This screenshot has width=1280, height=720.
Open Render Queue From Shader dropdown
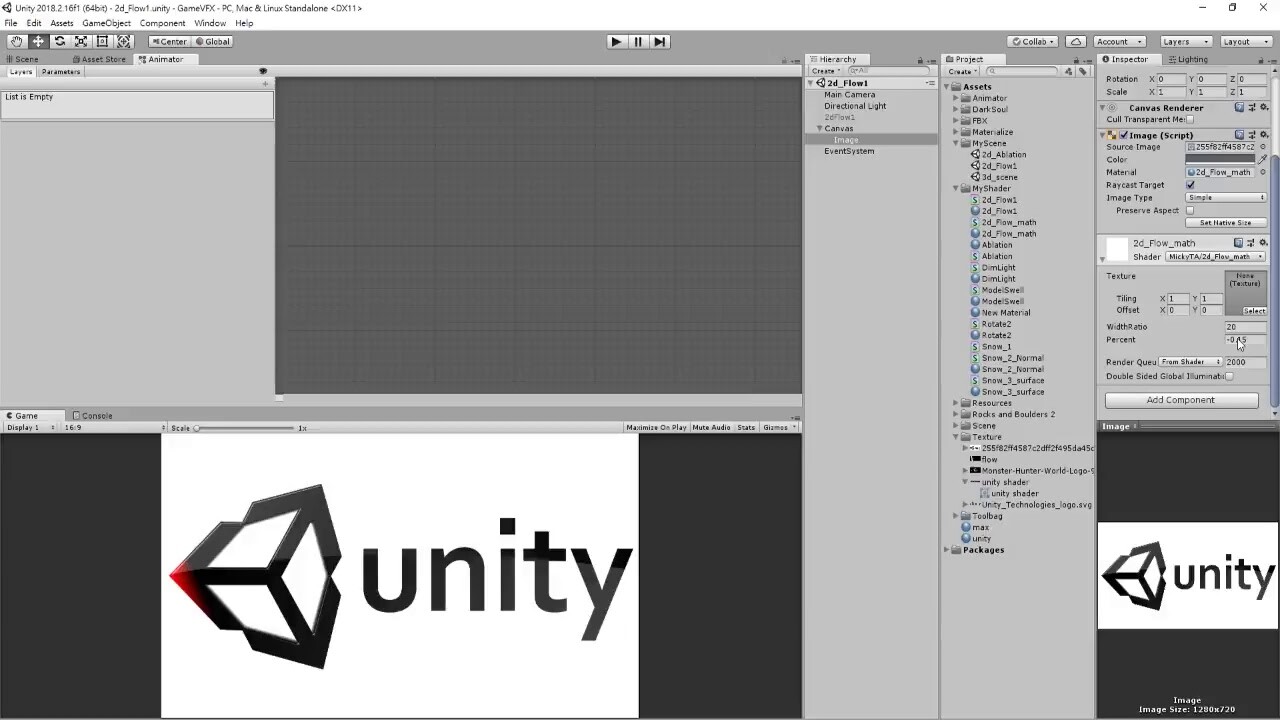(1190, 361)
